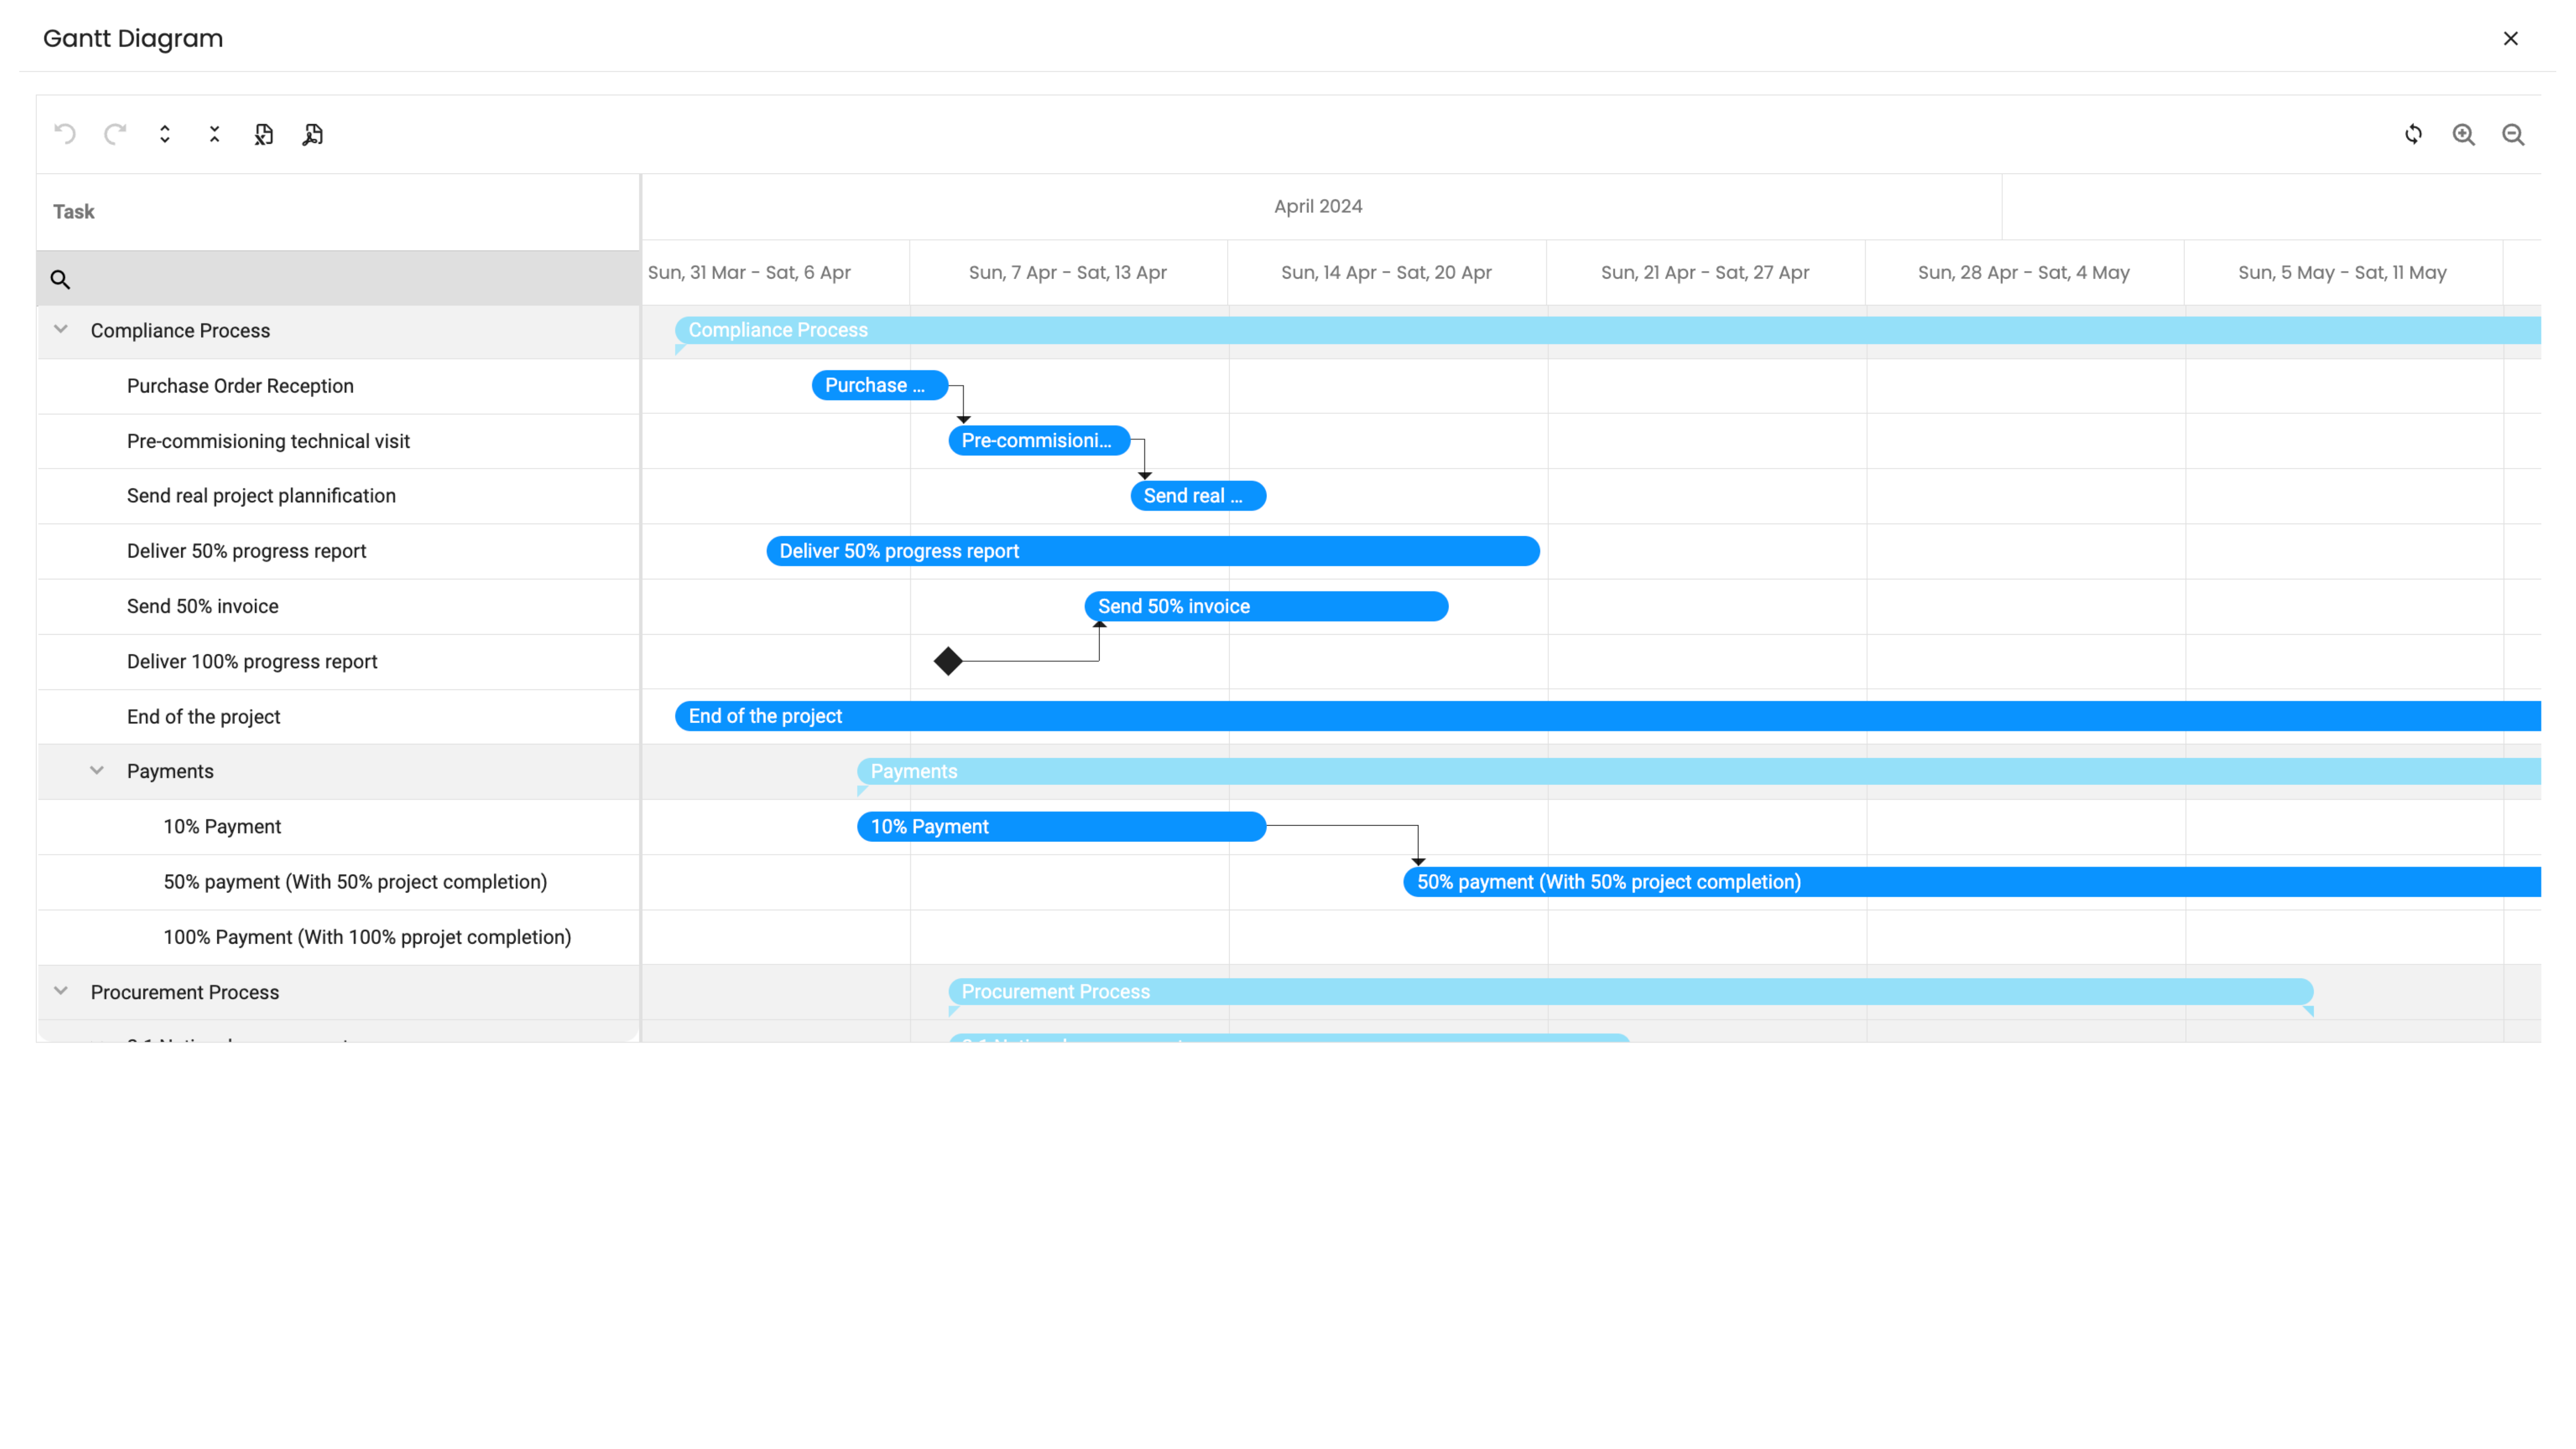2576x1449 pixels.
Task: Select the 10% Payment row
Action: tap(338, 827)
